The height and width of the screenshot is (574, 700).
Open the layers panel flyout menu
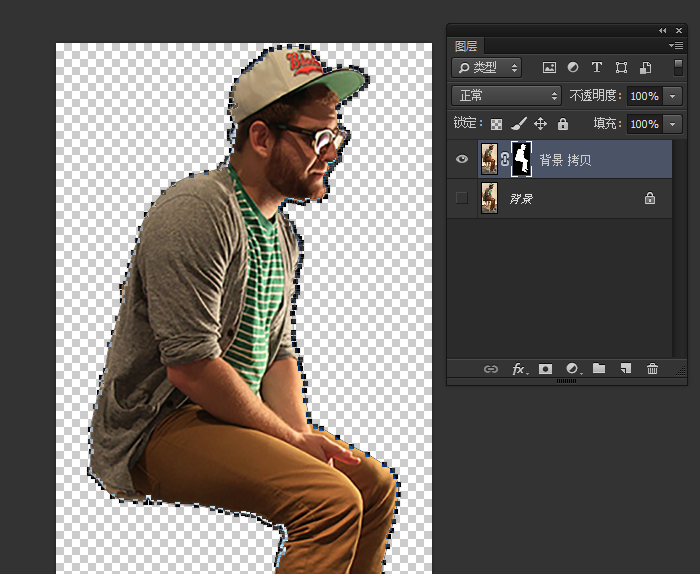pyautogui.click(x=676, y=46)
